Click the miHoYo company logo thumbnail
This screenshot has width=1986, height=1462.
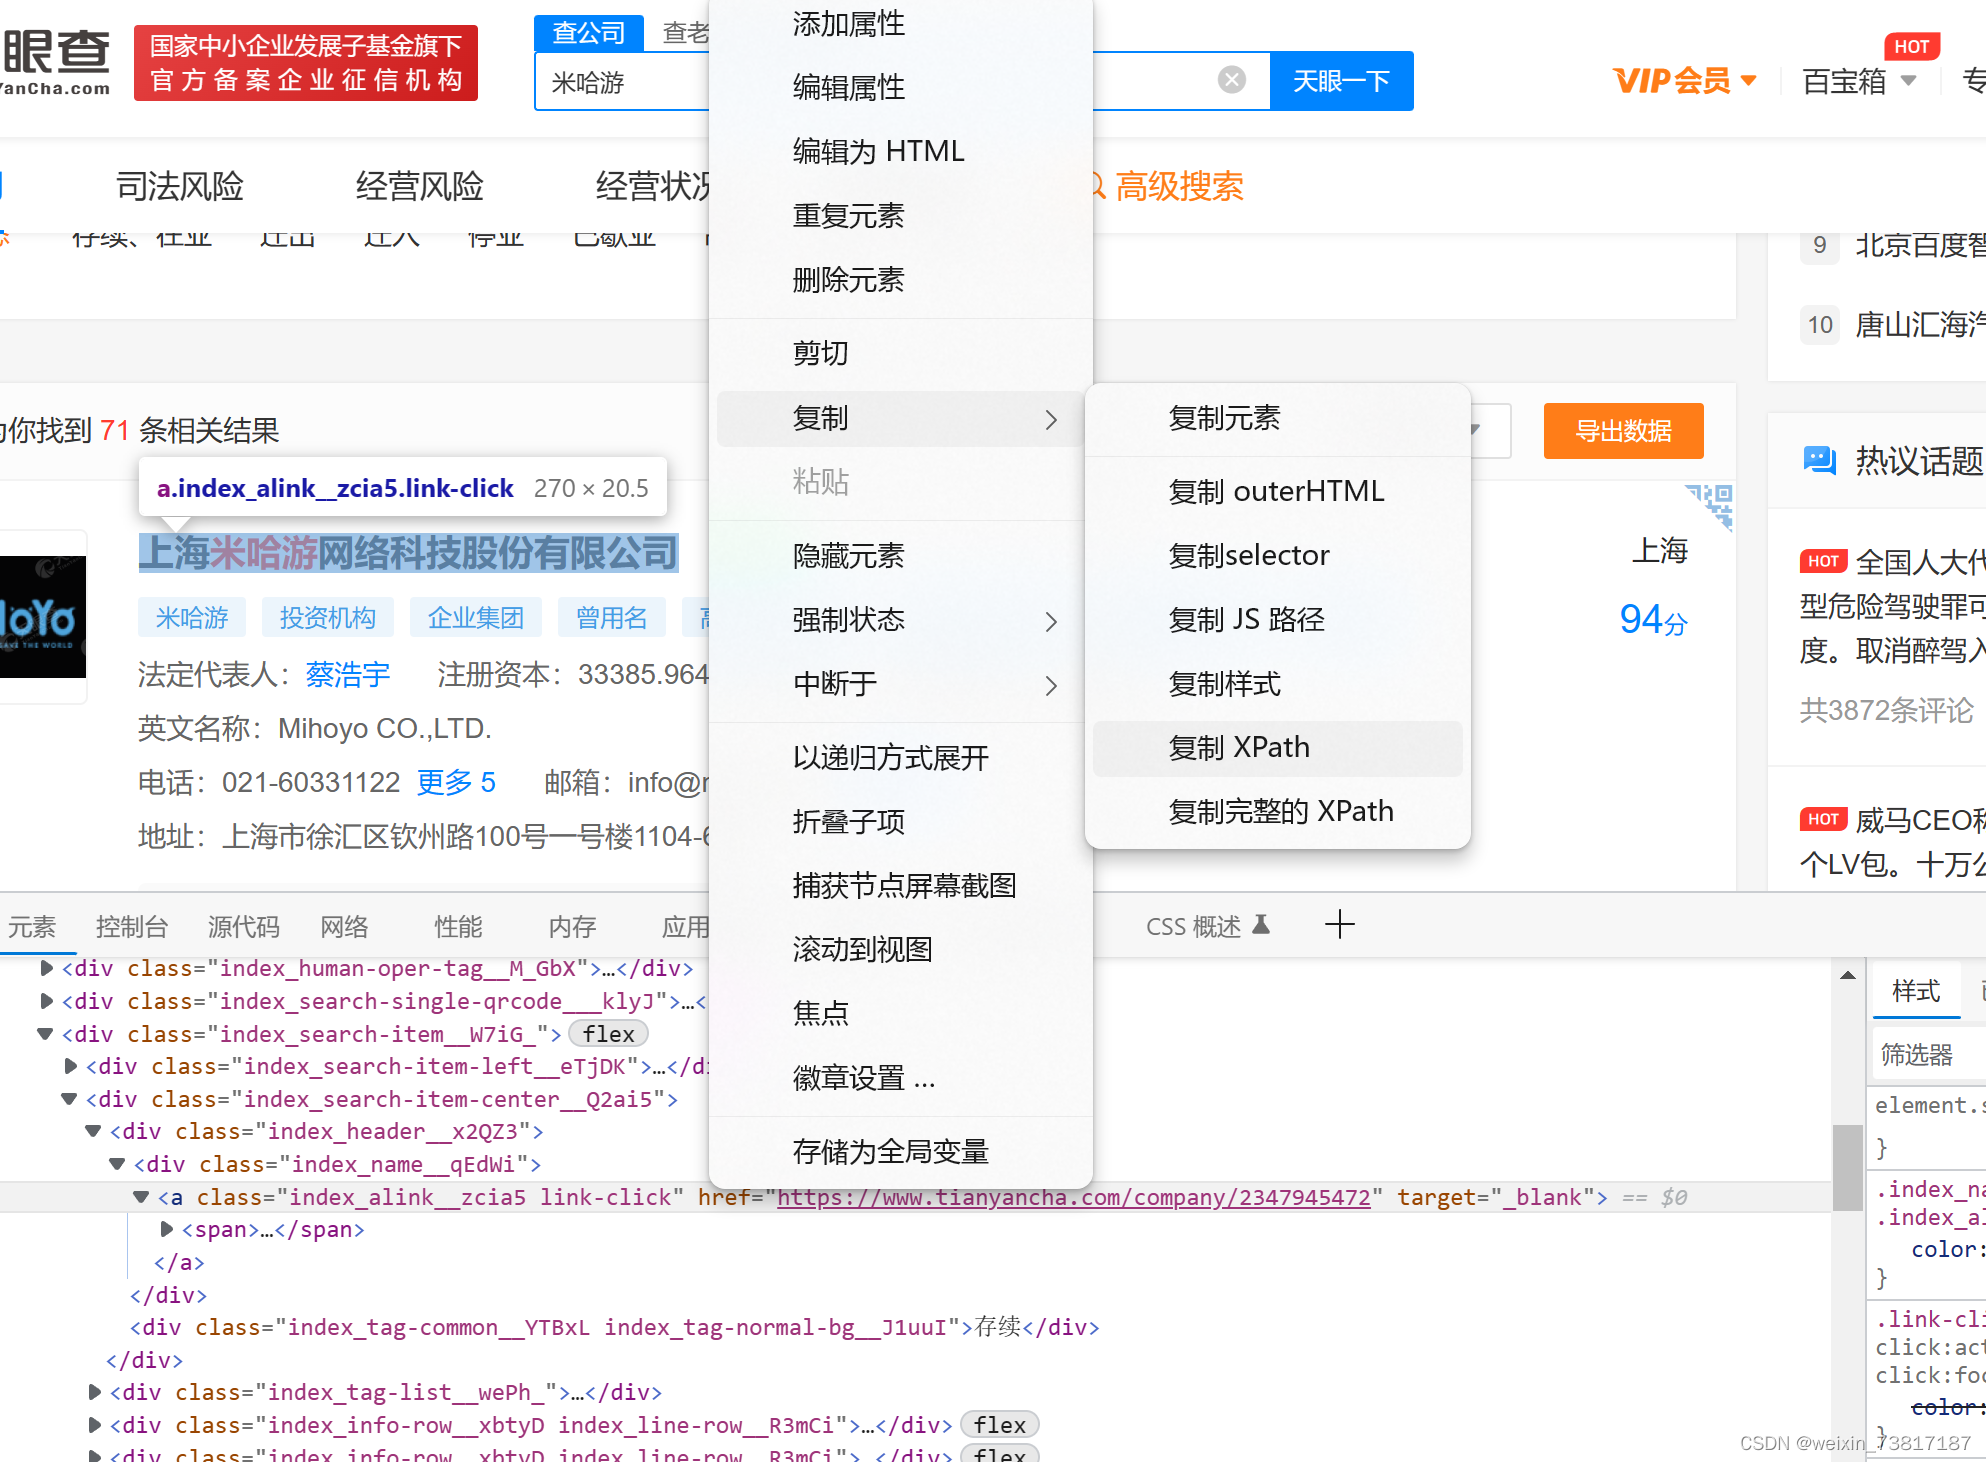(x=42, y=617)
